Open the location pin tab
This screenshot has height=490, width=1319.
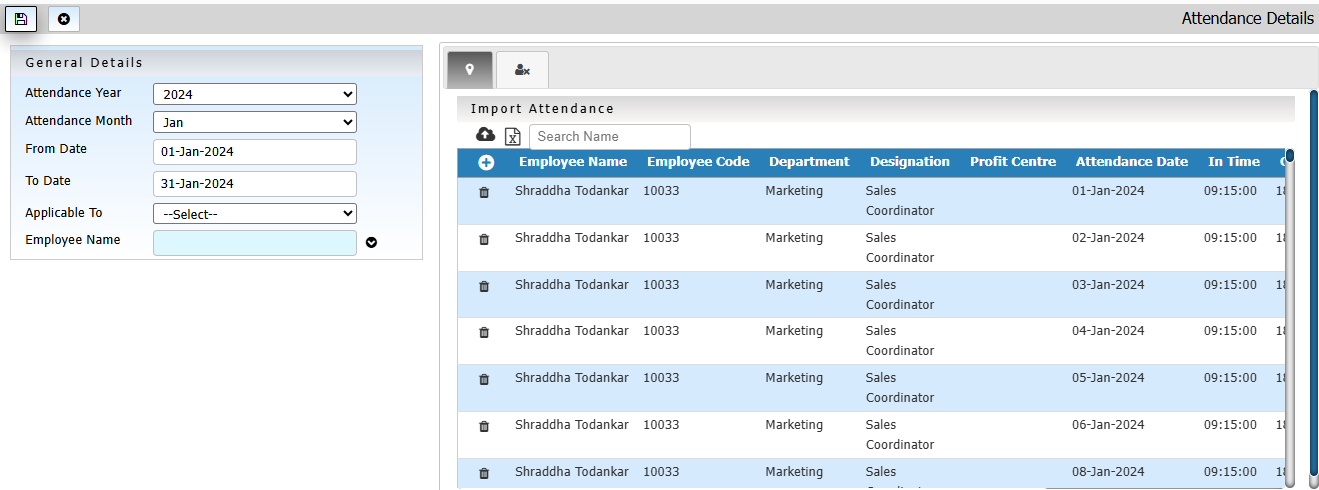click(470, 70)
